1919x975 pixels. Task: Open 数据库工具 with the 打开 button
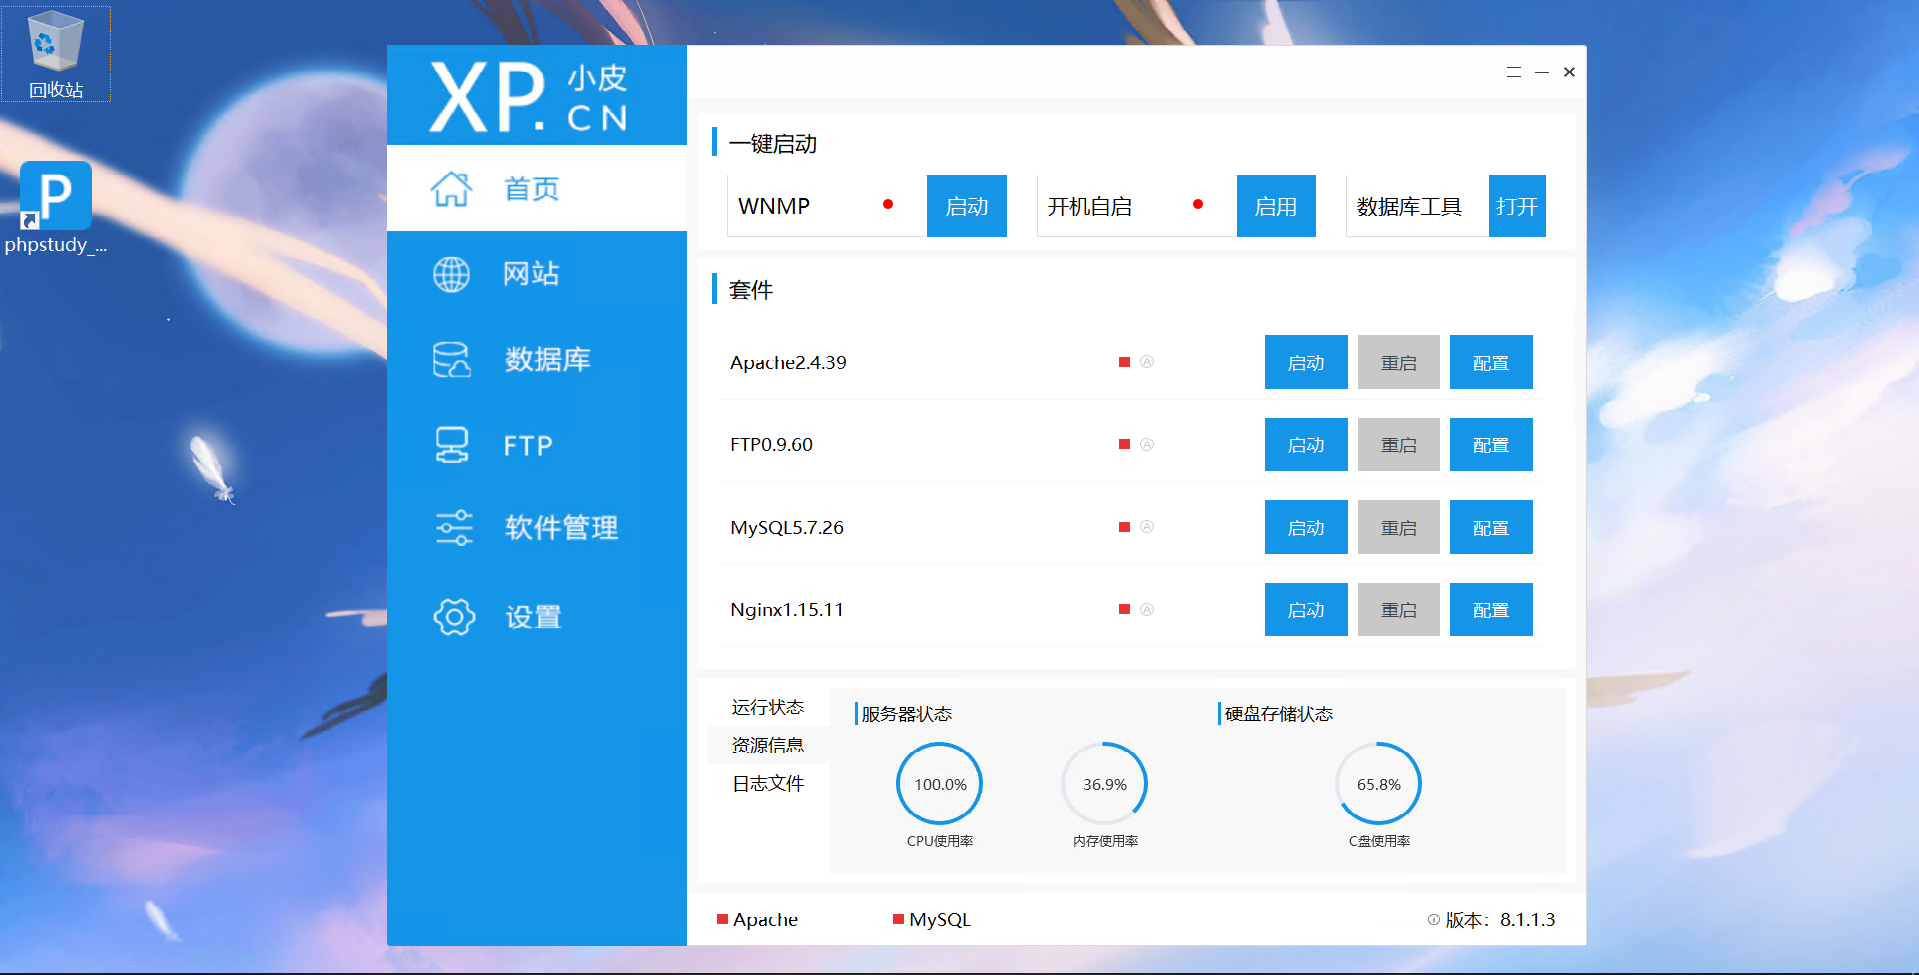1517,206
